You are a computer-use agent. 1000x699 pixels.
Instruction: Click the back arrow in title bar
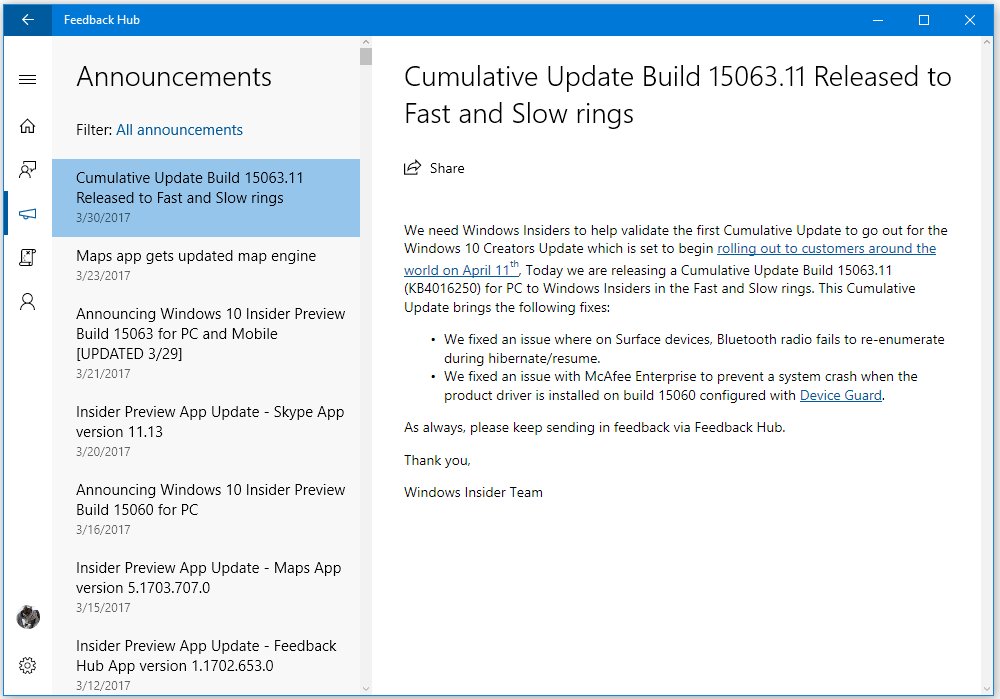click(27, 20)
